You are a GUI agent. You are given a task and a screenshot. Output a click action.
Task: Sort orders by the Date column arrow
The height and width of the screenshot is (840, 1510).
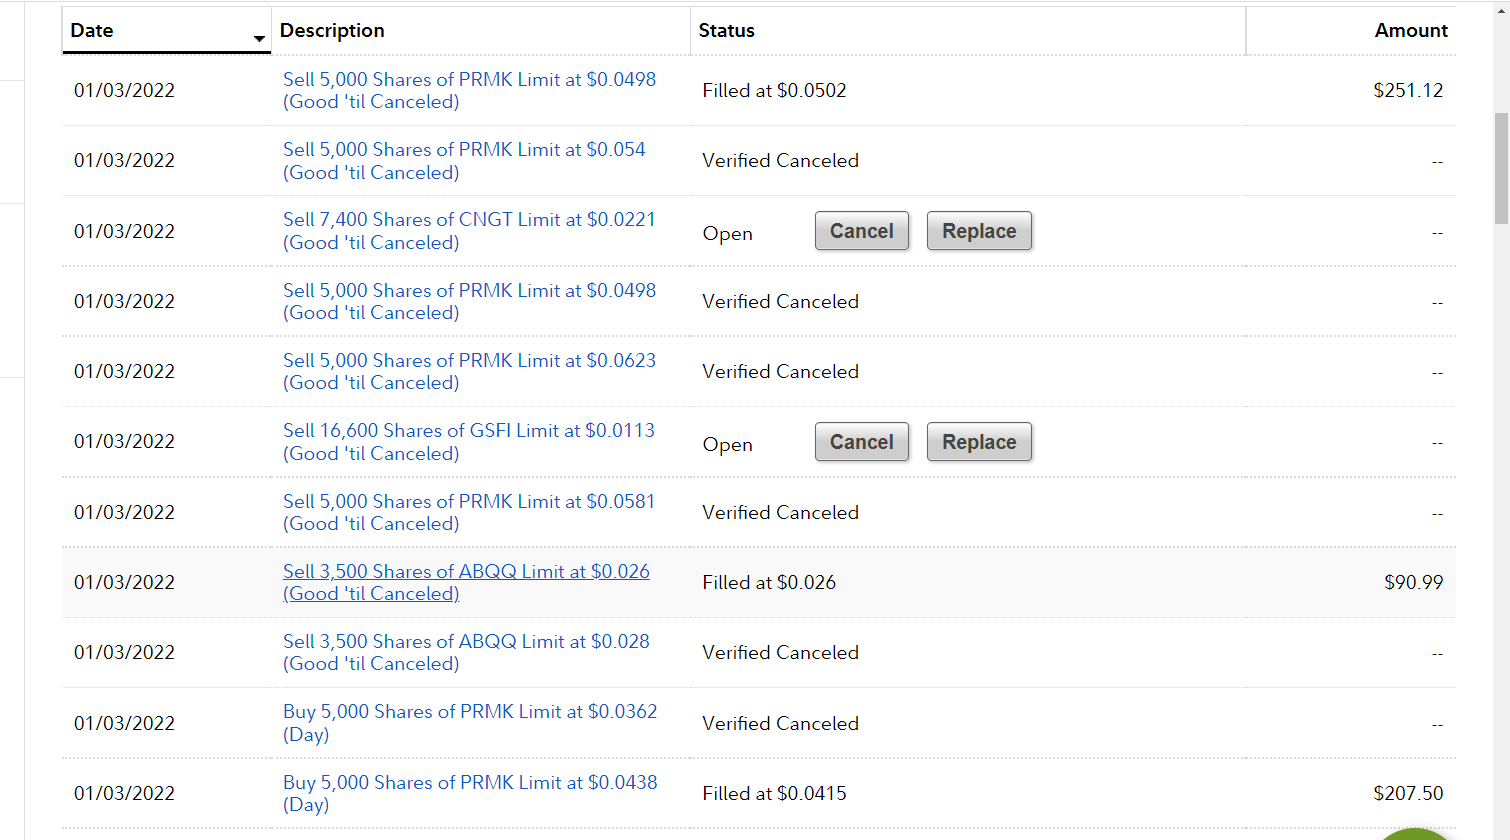tap(259, 39)
